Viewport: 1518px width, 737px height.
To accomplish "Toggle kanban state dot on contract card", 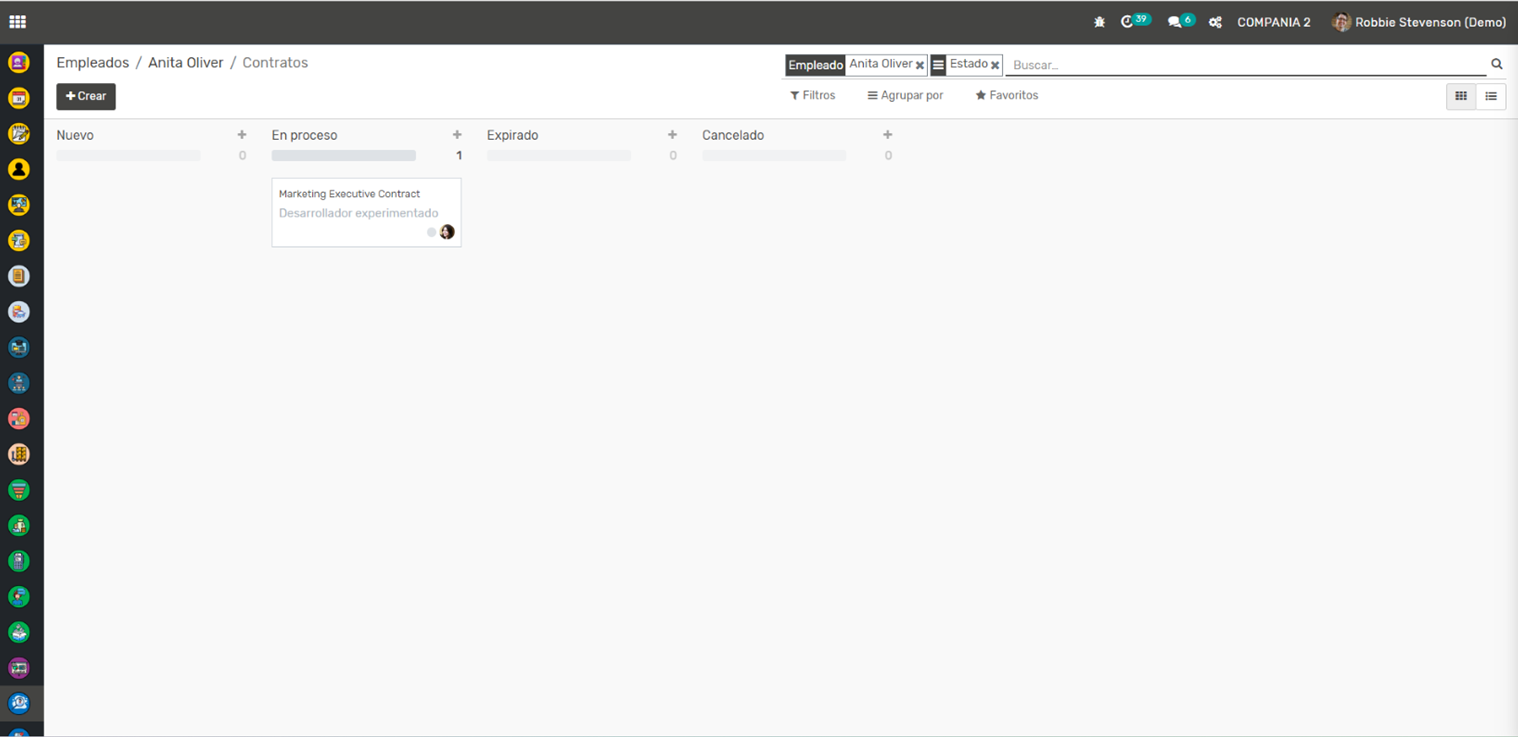I will coord(431,232).
